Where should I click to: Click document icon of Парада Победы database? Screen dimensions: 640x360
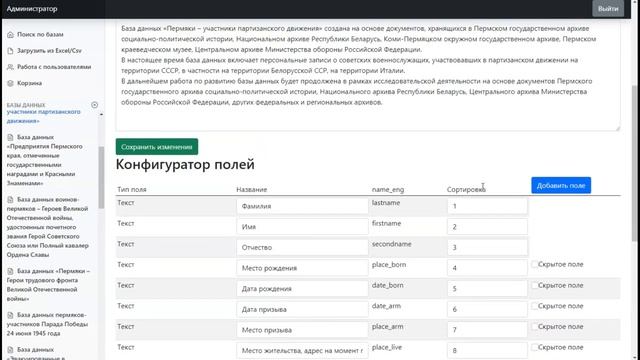click(x=11, y=315)
